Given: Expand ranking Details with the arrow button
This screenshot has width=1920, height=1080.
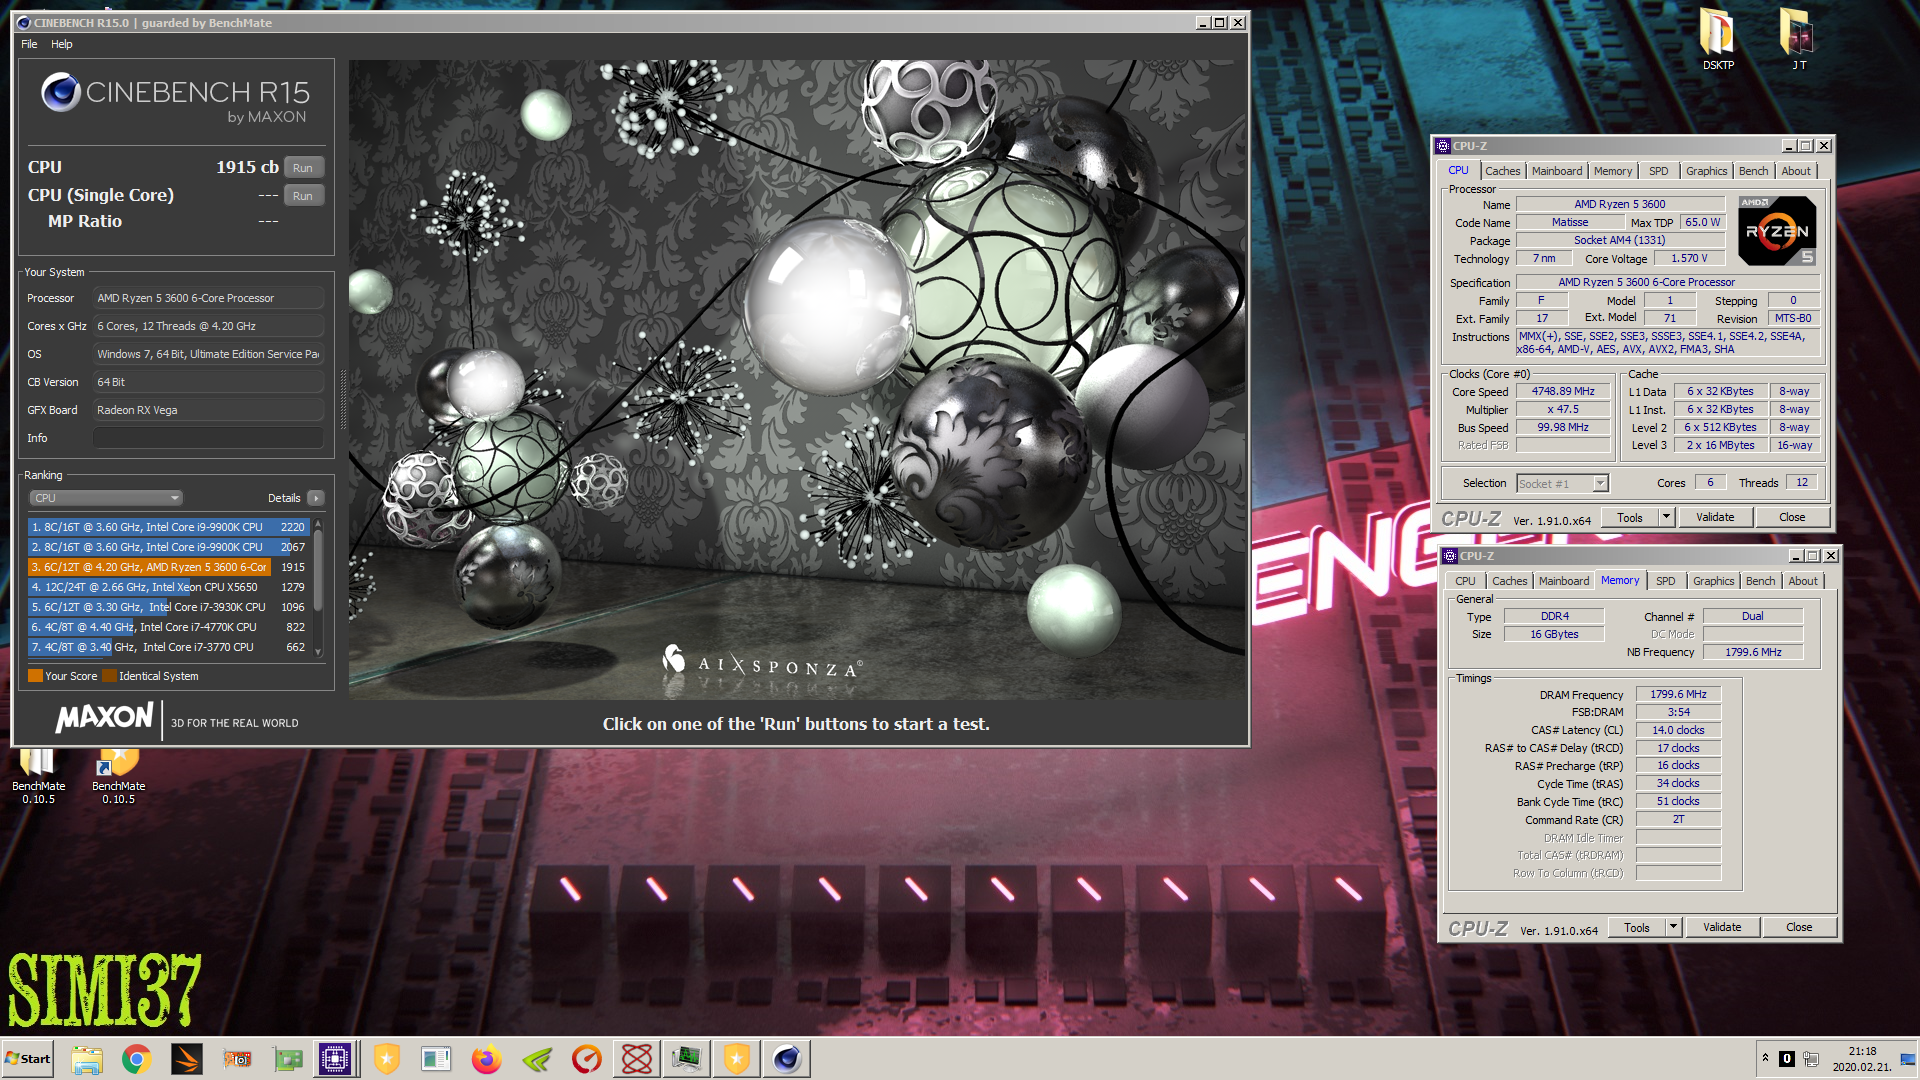Looking at the screenshot, I should [x=316, y=498].
